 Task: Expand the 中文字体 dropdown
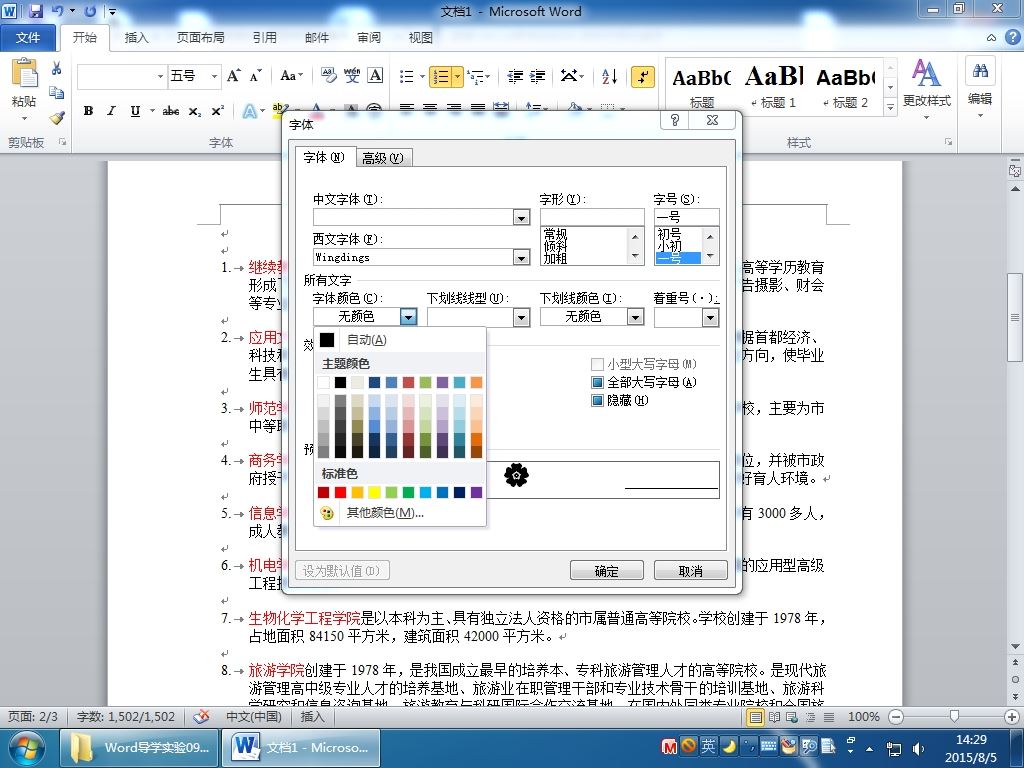tap(520, 217)
